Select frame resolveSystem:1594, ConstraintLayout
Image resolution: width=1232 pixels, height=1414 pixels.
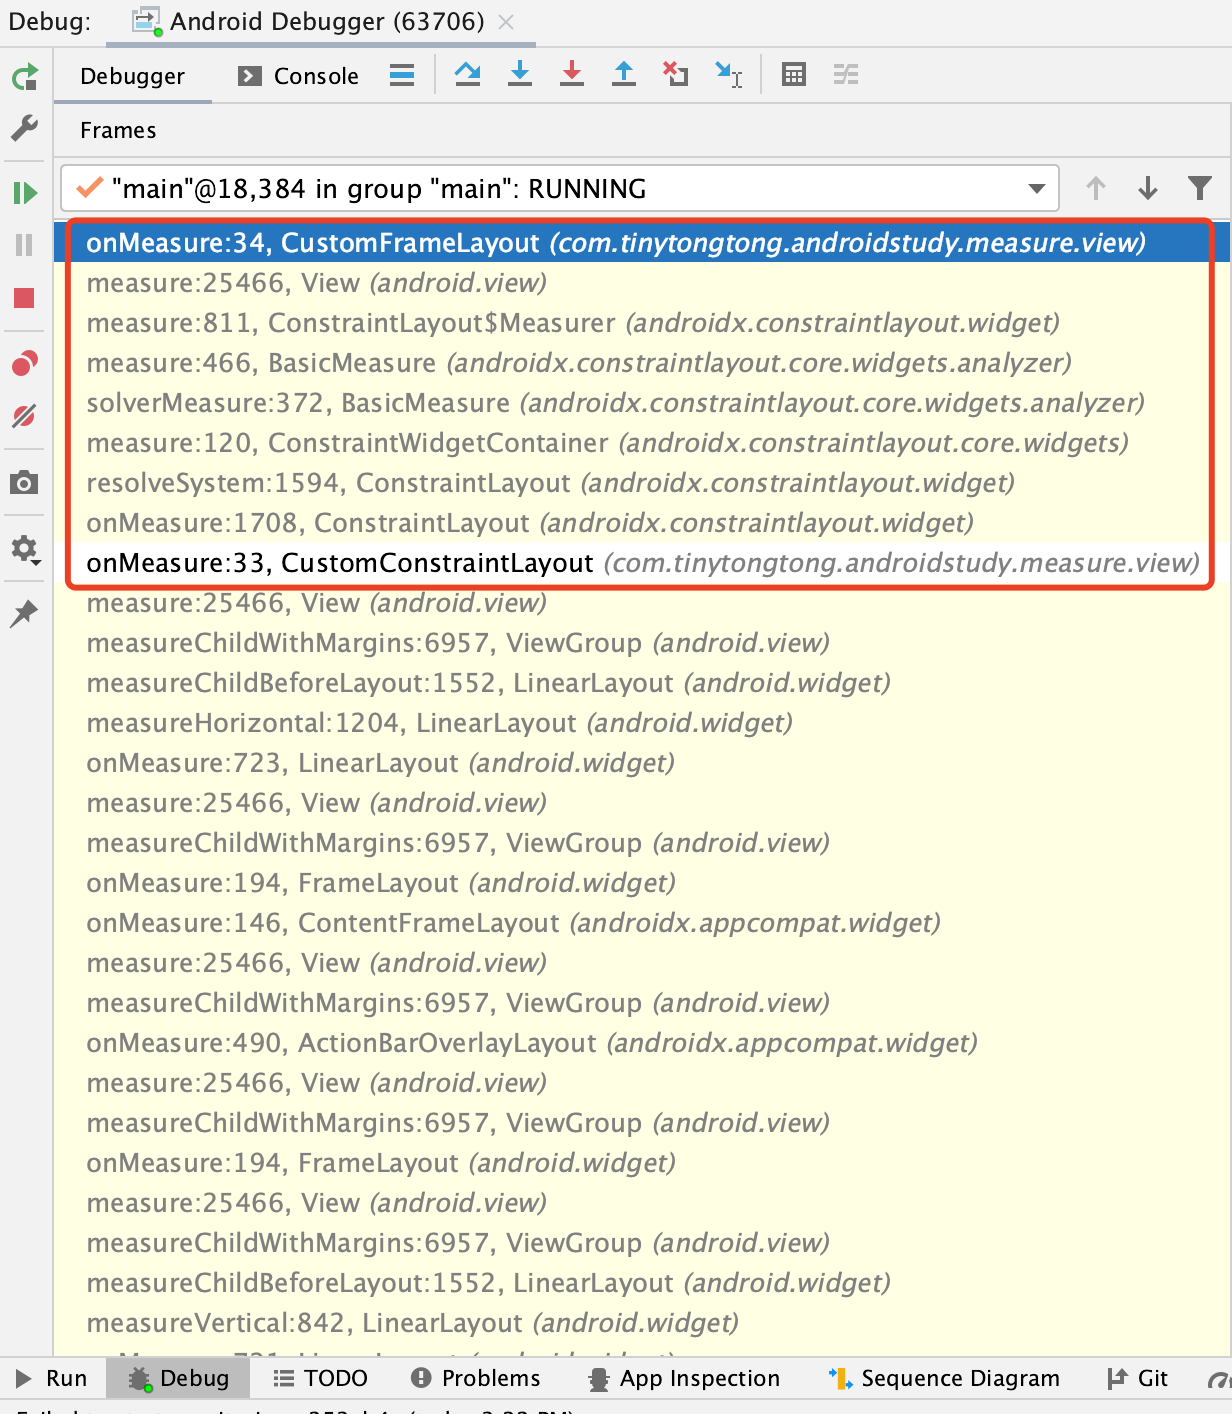pos(640,483)
